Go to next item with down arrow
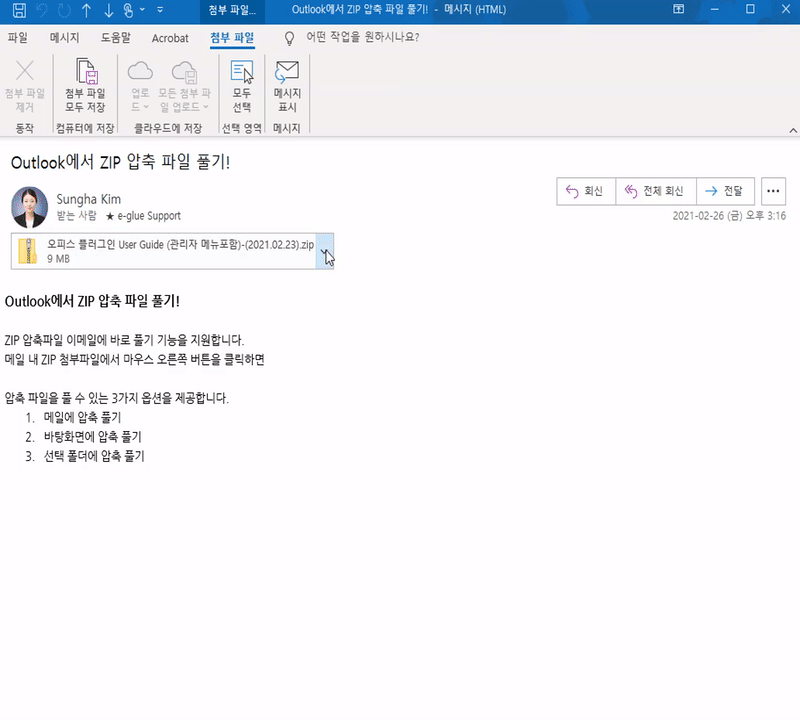 (x=108, y=10)
